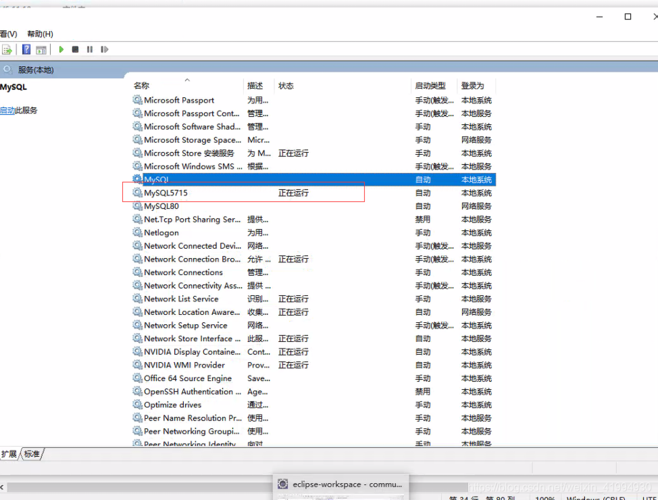Click the Restart Service toolbar icon
Viewport: 658px width, 500px height.
[104, 50]
